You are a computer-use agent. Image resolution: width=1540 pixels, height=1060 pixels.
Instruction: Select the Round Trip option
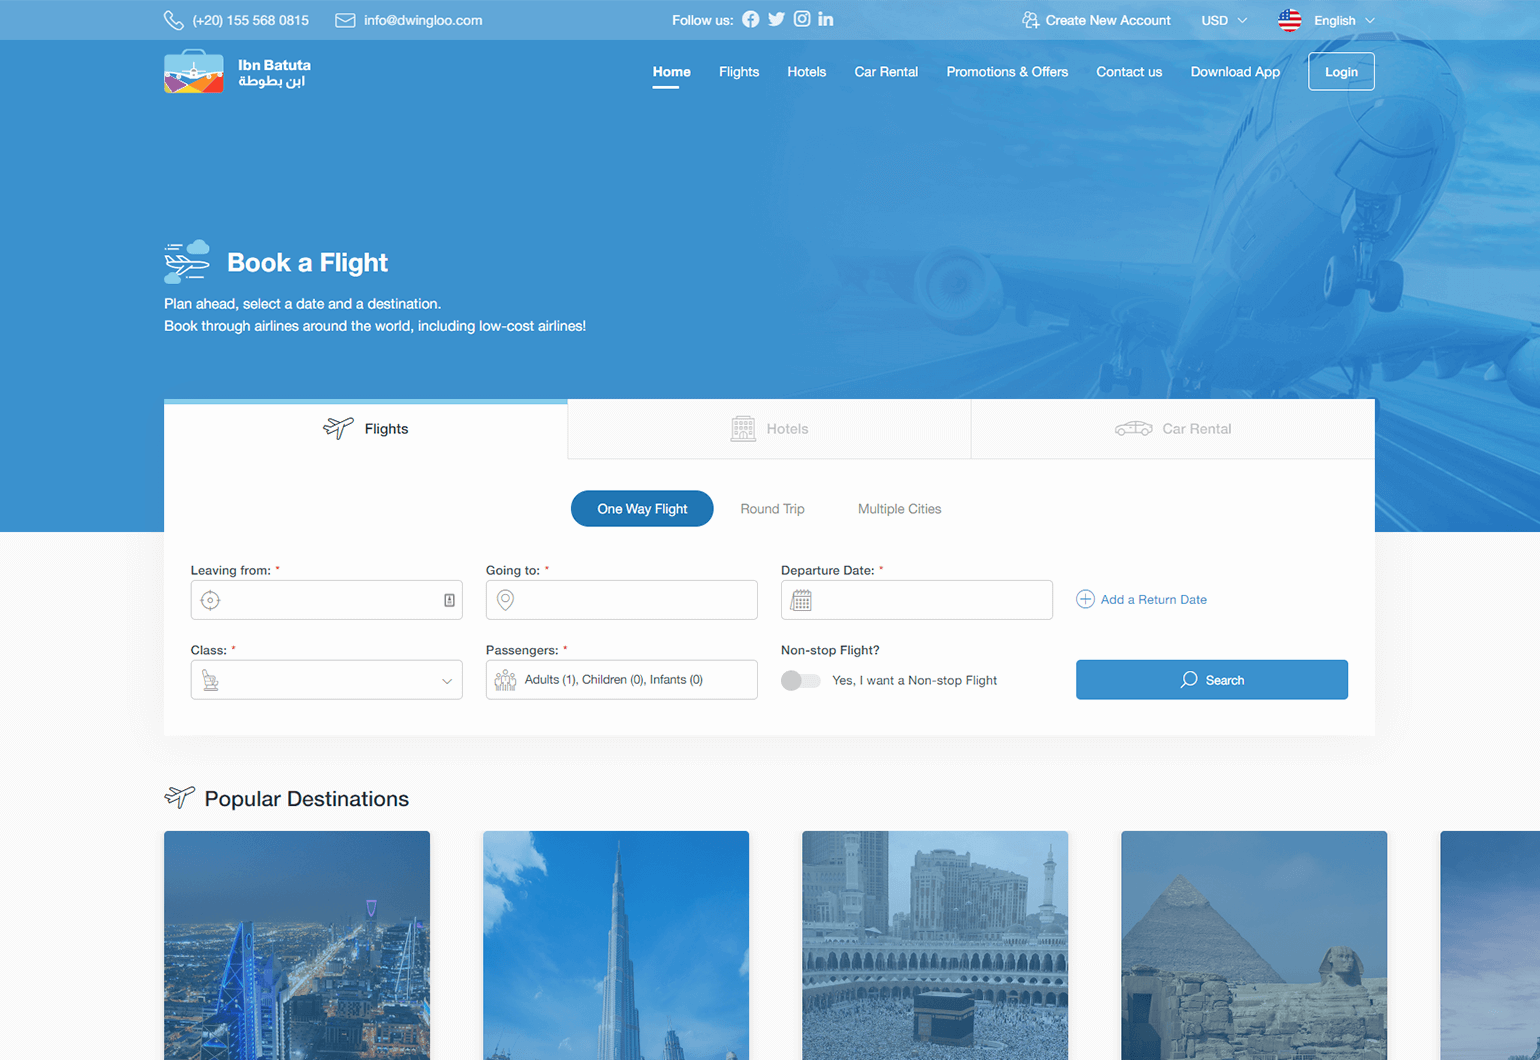click(x=772, y=508)
